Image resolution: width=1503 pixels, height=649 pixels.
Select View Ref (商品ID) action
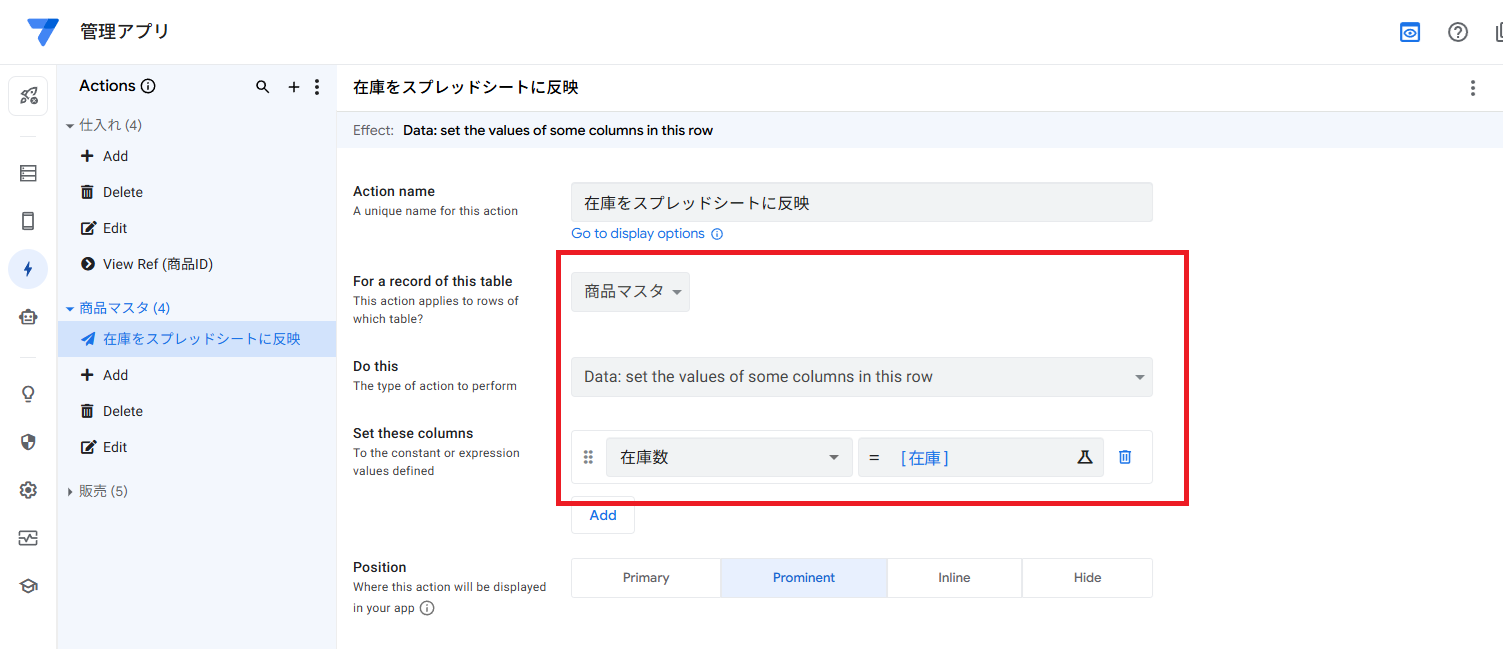pyautogui.click(x=158, y=264)
